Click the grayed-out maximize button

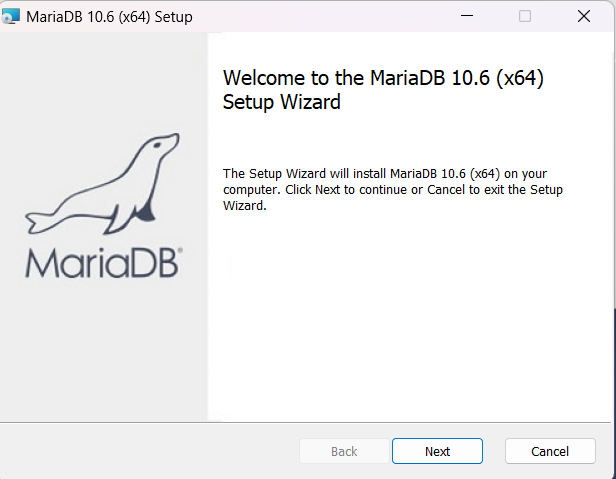pyautogui.click(x=525, y=16)
